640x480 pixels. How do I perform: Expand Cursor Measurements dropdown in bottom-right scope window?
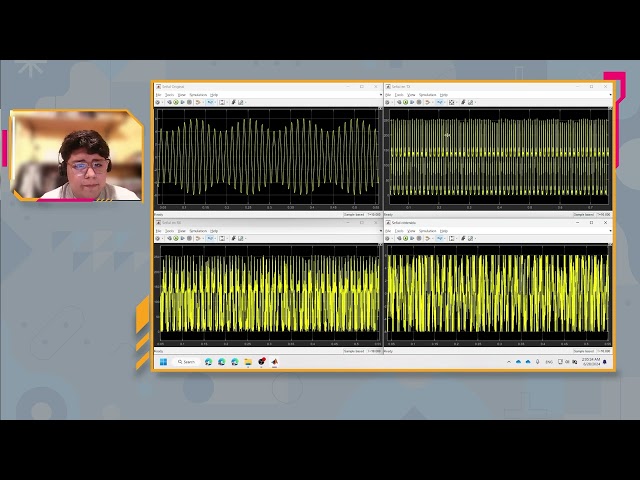pyautogui.click(x=476, y=238)
